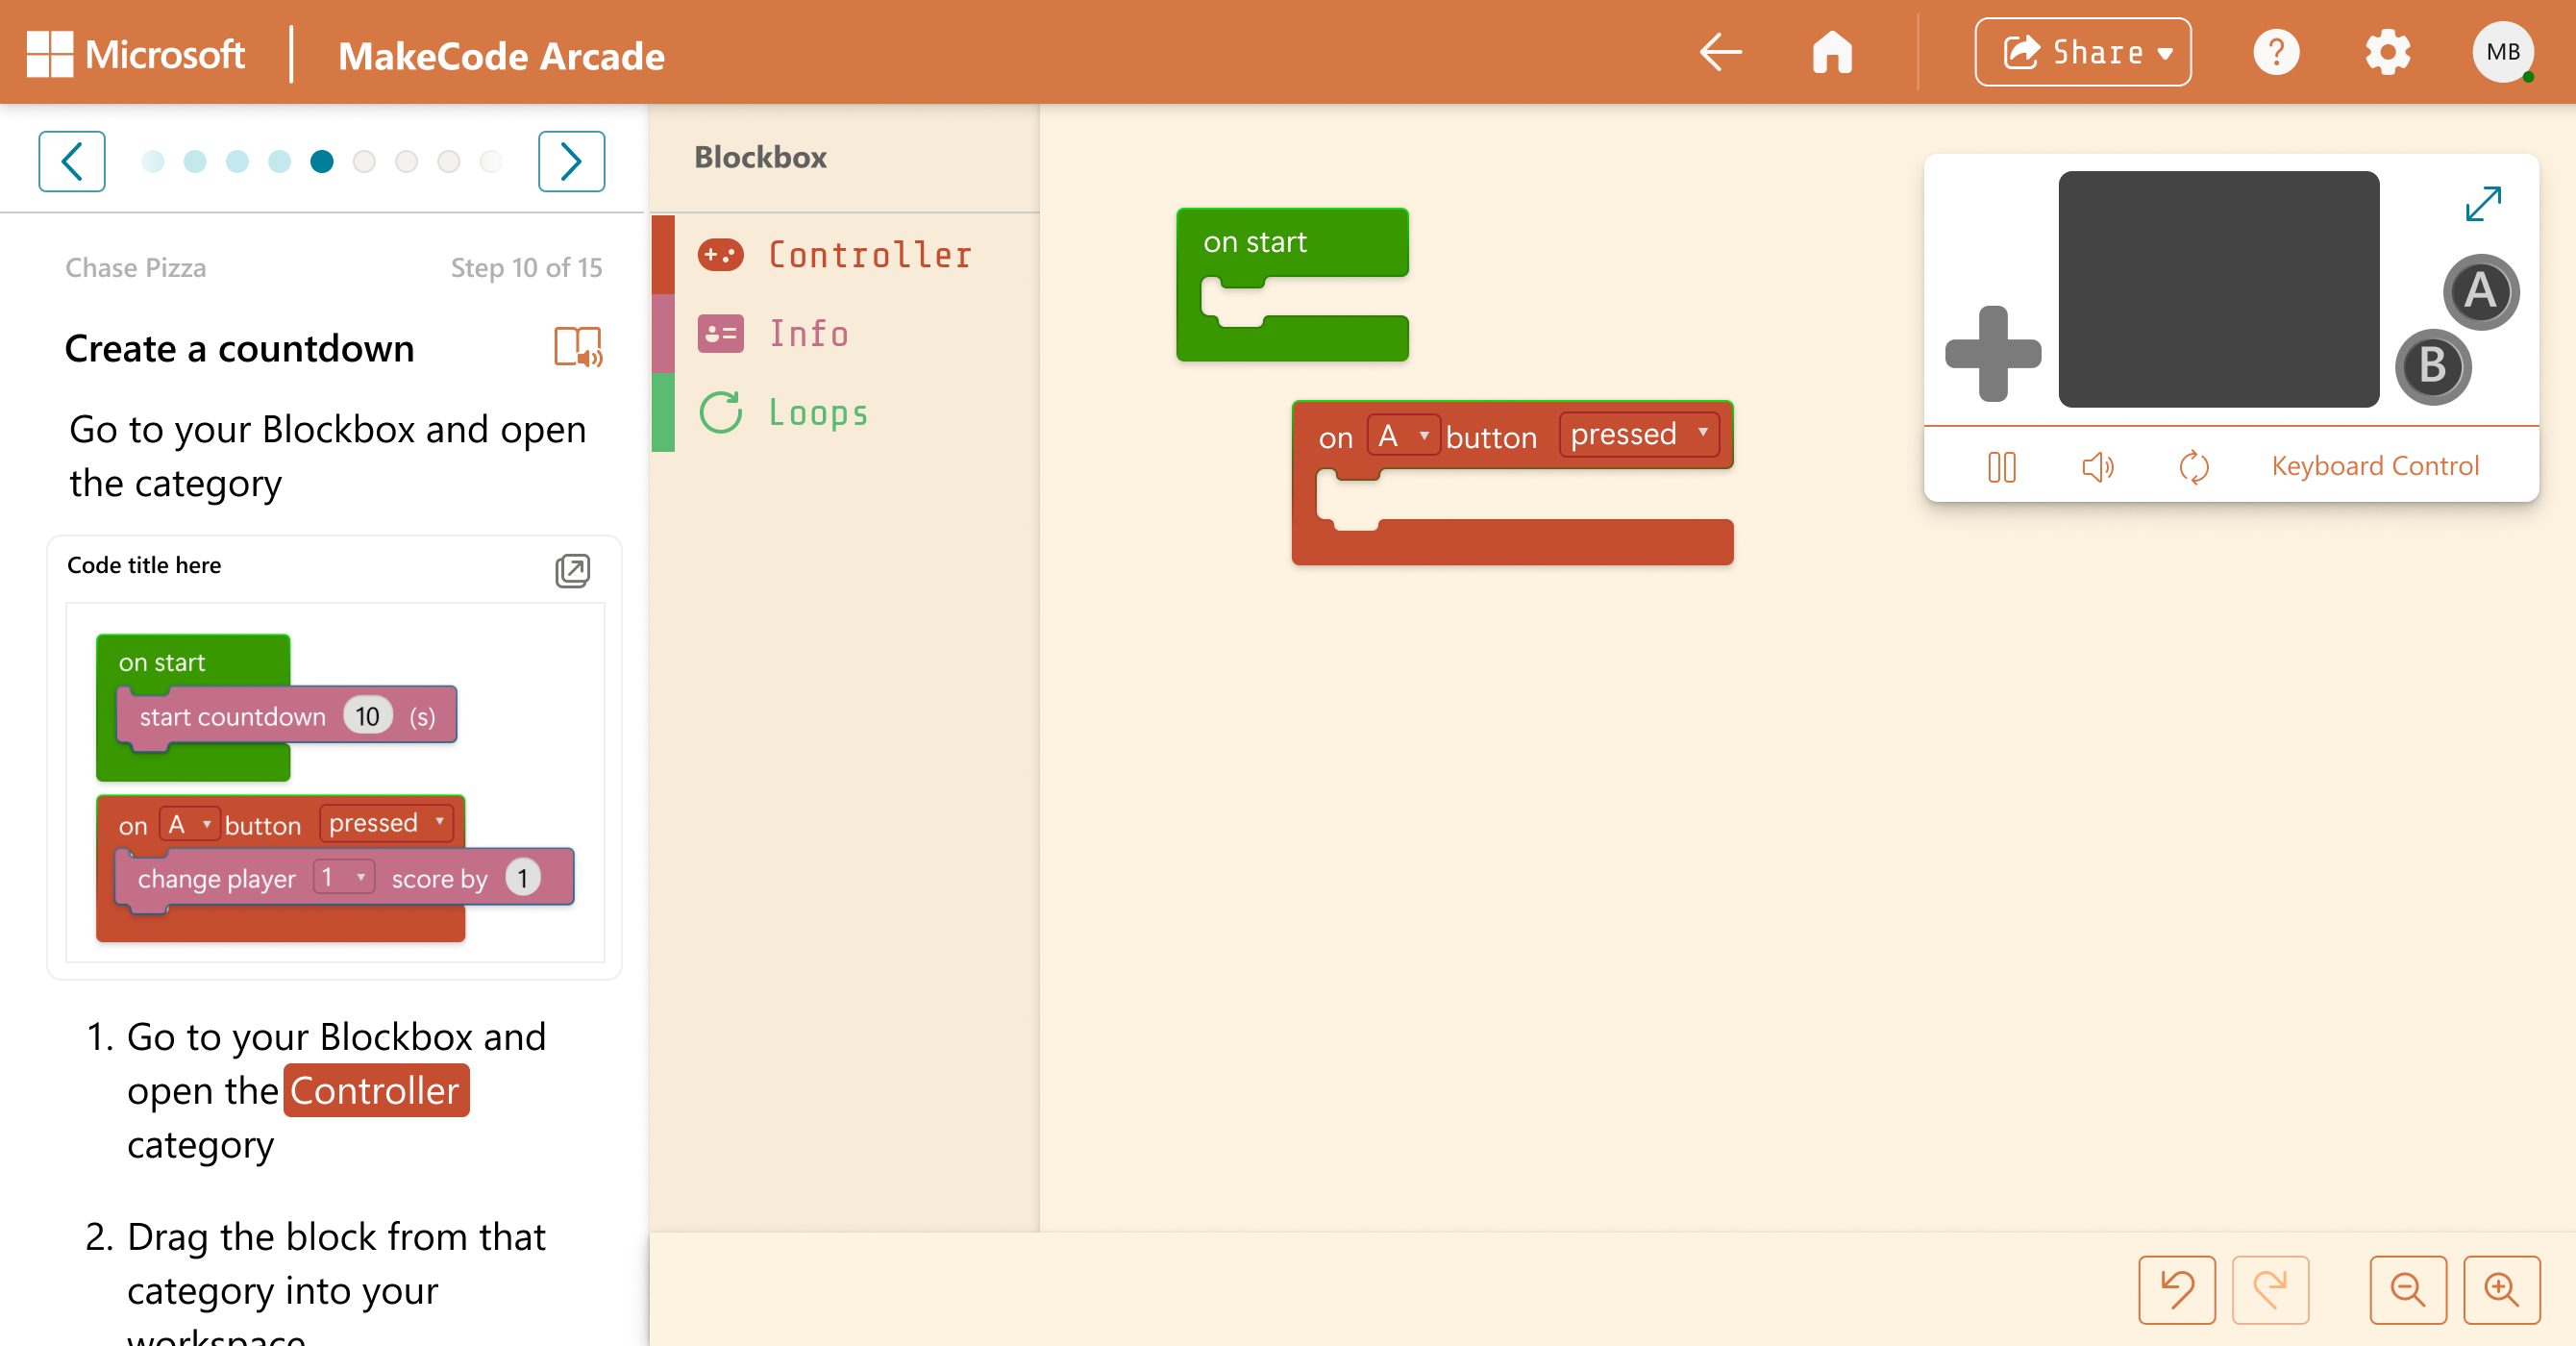The image size is (2576, 1346).
Task: Enable Keyboard Control for the simulator
Action: click(2375, 465)
